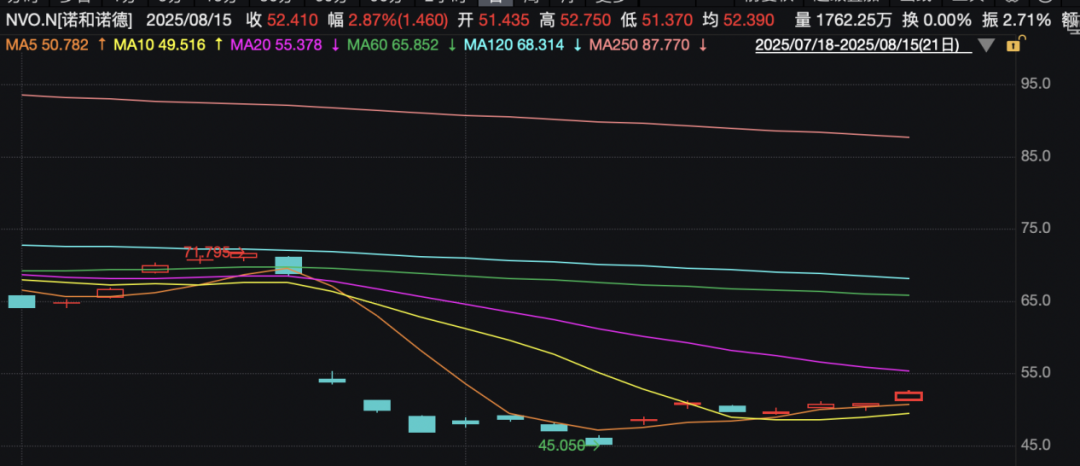The image size is (1080, 466).
Task: Click the 2025/07/18-2025/08/15(21日) date range link
Action: (x=862, y=46)
